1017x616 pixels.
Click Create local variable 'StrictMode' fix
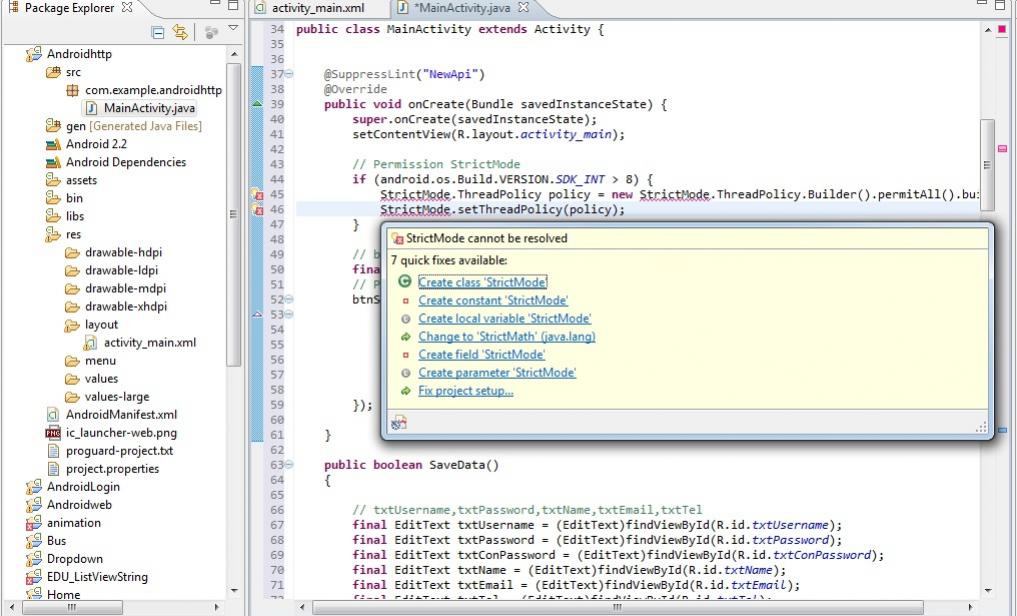coord(505,318)
